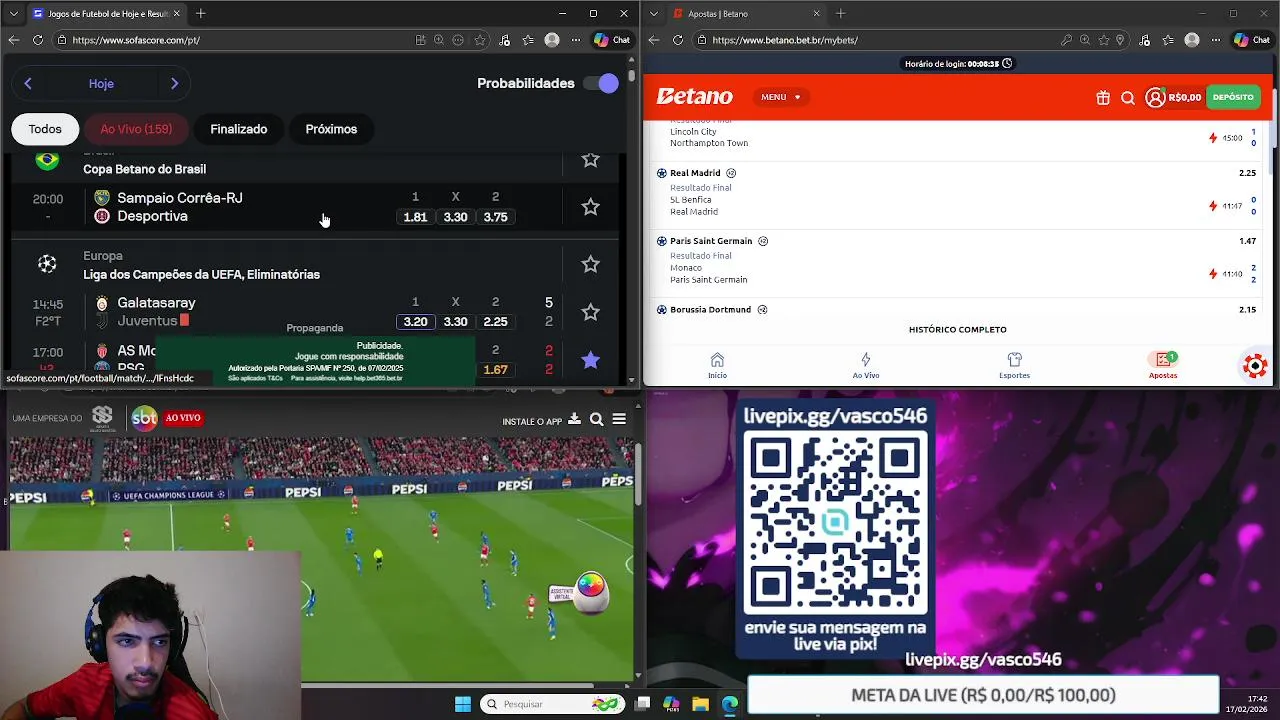Open the Betano MENU dropdown

pyautogui.click(x=780, y=97)
